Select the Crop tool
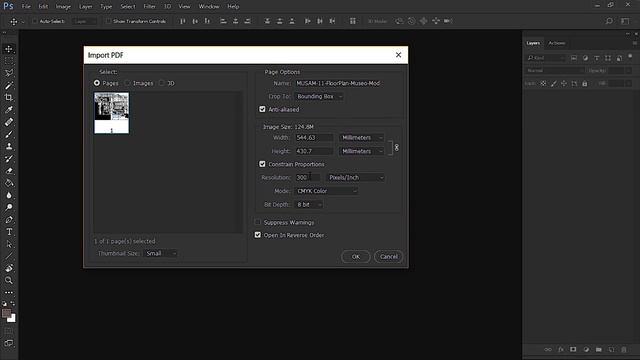 9,98
